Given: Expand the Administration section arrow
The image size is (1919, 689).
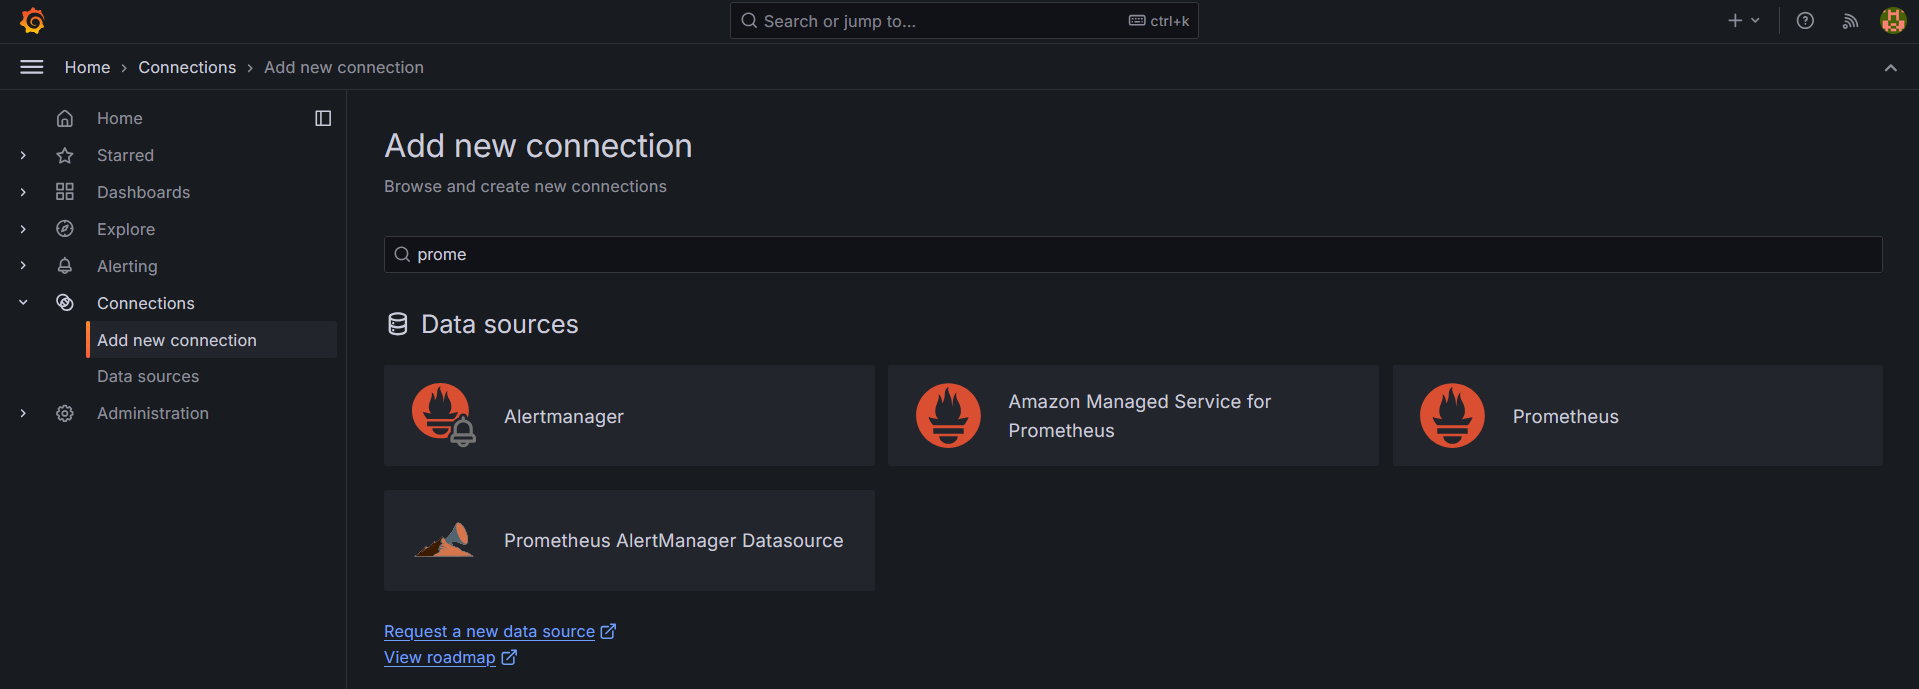Looking at the screenshot, I should click(23, 413).
